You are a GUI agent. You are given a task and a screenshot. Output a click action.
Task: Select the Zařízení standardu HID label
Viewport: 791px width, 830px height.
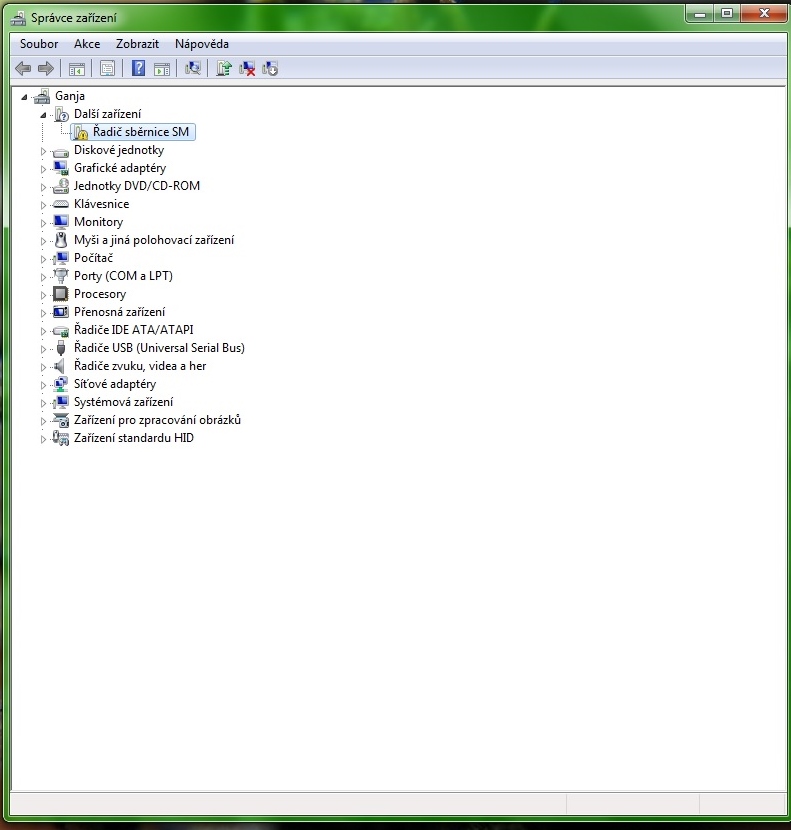(x=133, y=438)
